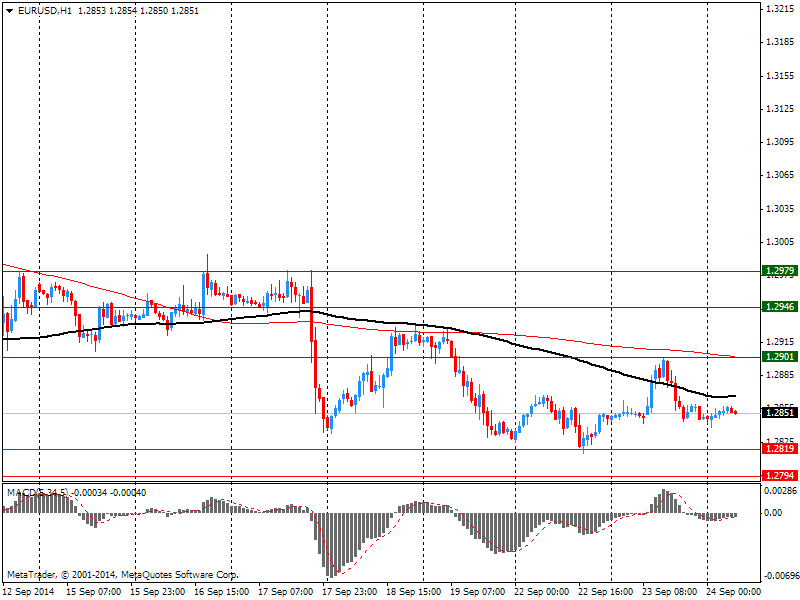Click the 15 Sep 07:00 time axis label

pos(94,592)
